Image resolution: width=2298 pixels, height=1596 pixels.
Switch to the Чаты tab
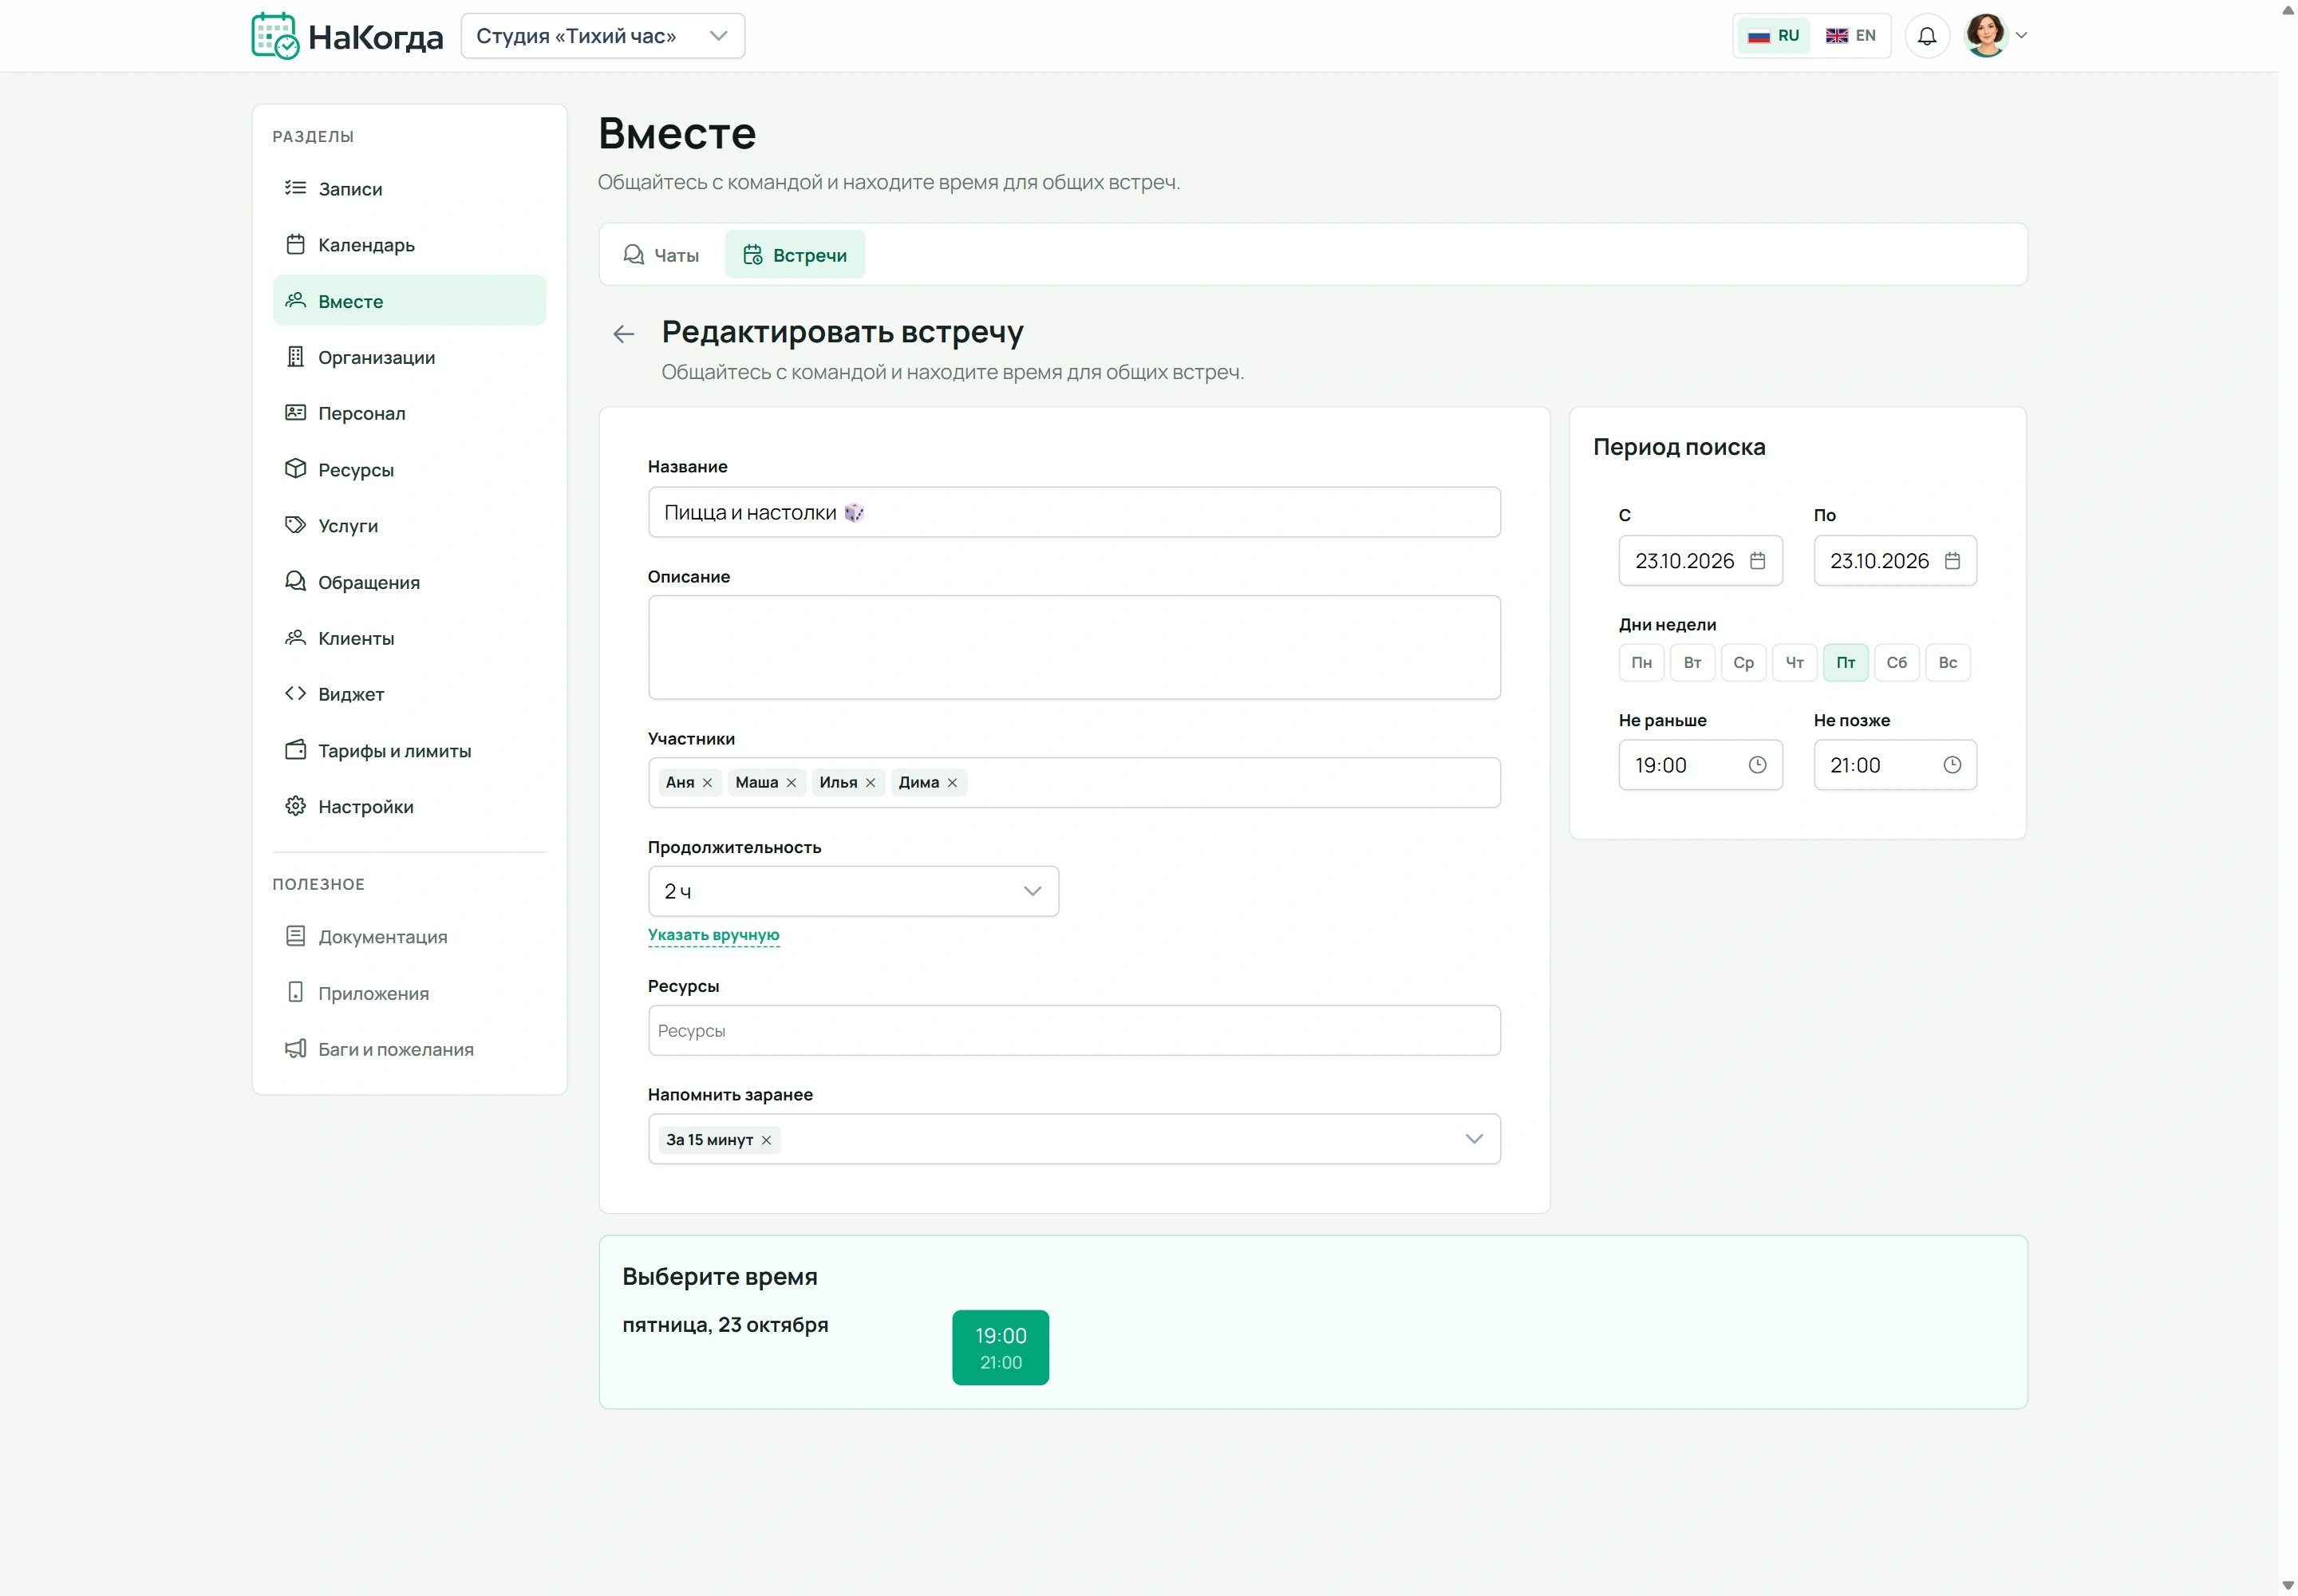[661, 255]
